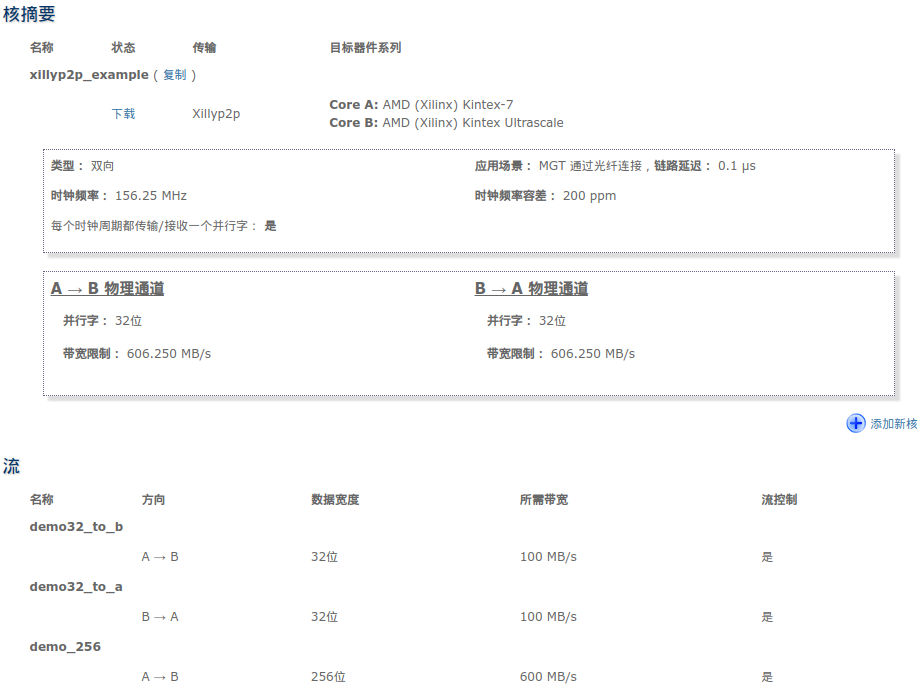Click the 方向 column header

(153, 499)
